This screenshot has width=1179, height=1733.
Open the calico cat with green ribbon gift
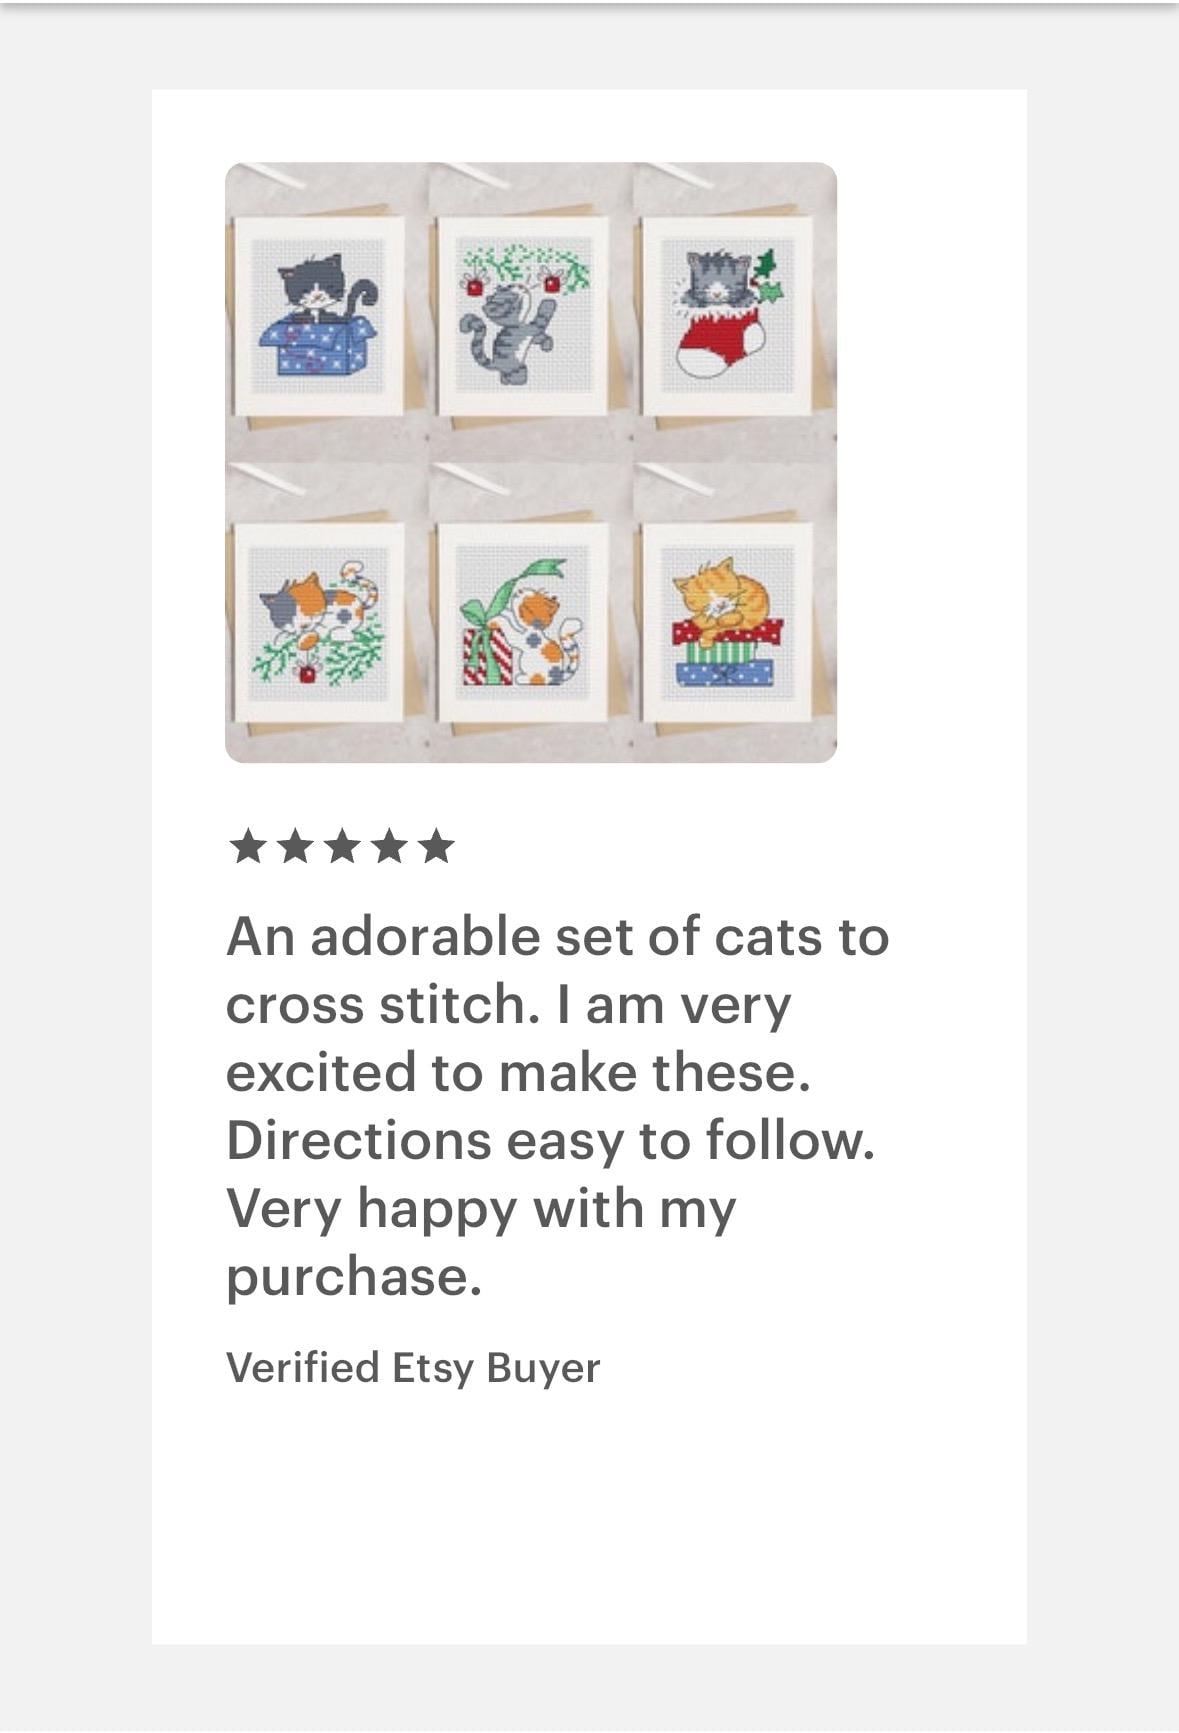click(x=523, y=622)
